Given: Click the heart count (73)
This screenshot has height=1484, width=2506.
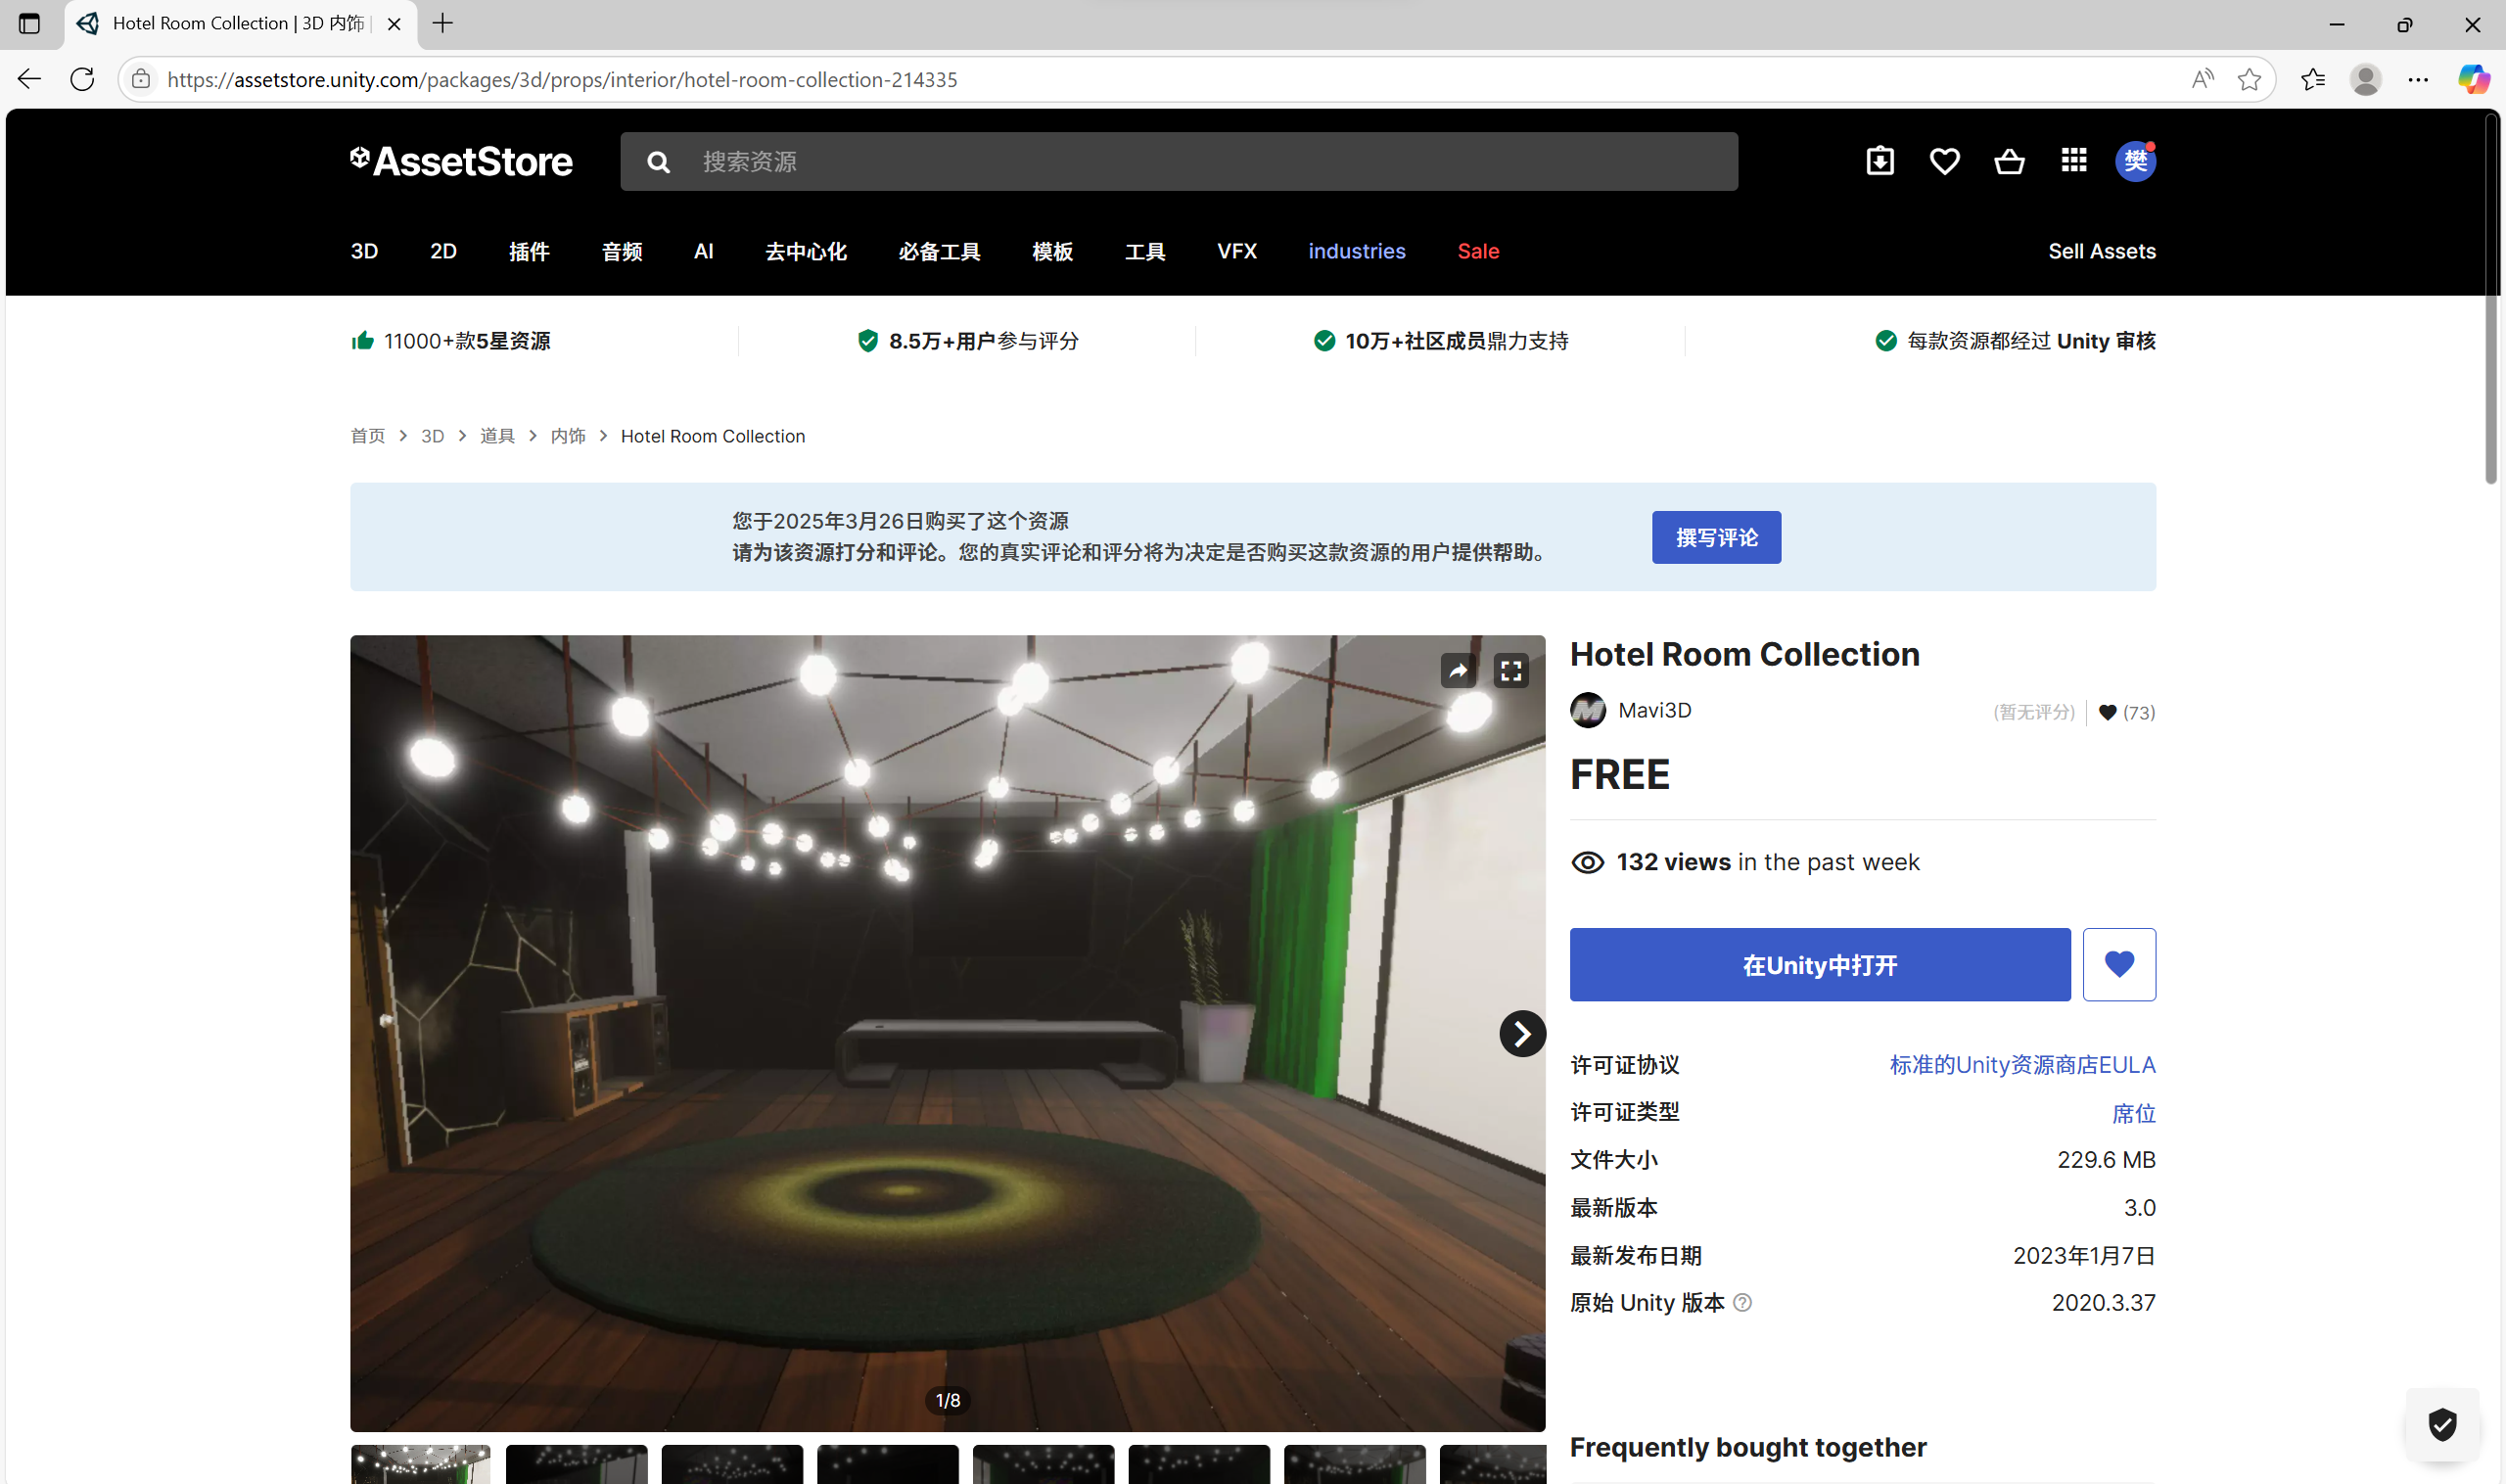Looking at the screenshot, I should pos(2126,712).
